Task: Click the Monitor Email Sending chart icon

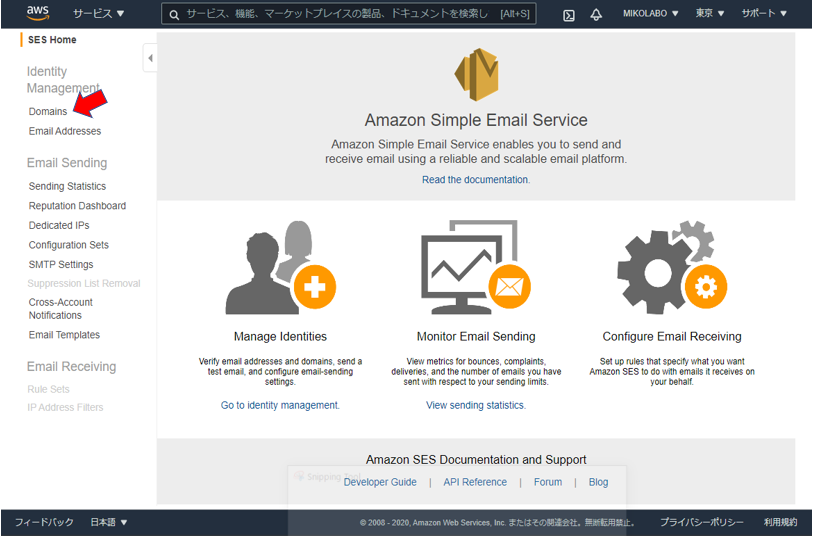Action: (475, 267)
